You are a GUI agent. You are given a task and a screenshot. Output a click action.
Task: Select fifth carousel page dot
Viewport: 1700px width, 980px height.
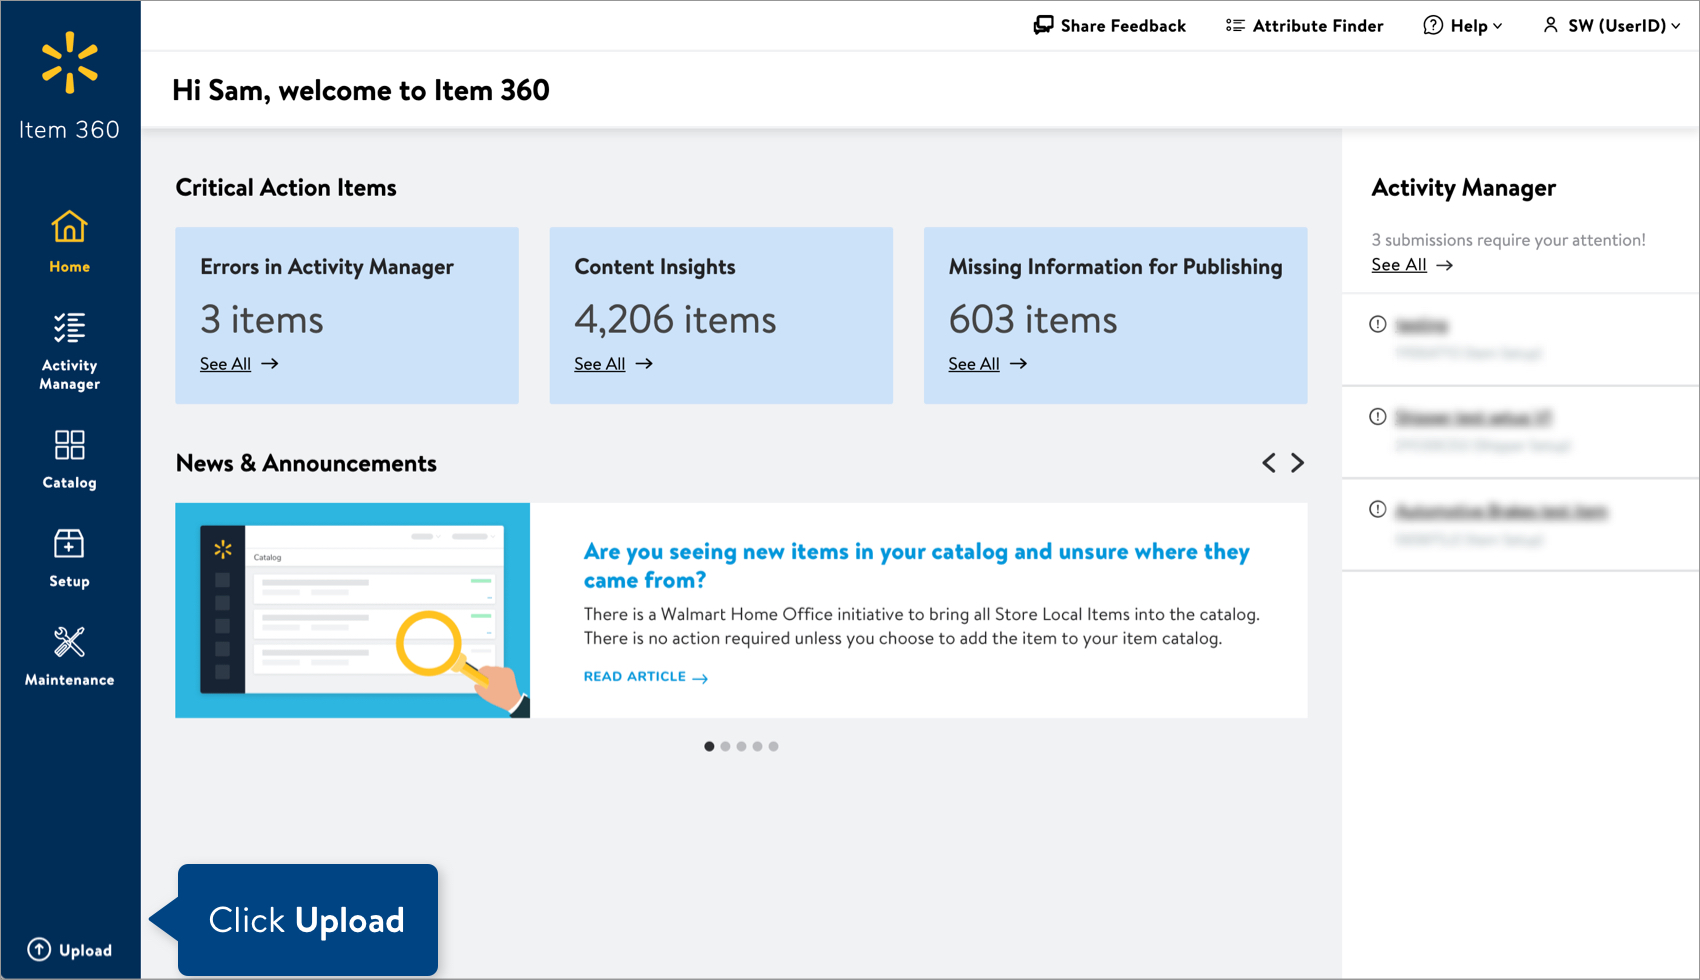pos(773,746)
